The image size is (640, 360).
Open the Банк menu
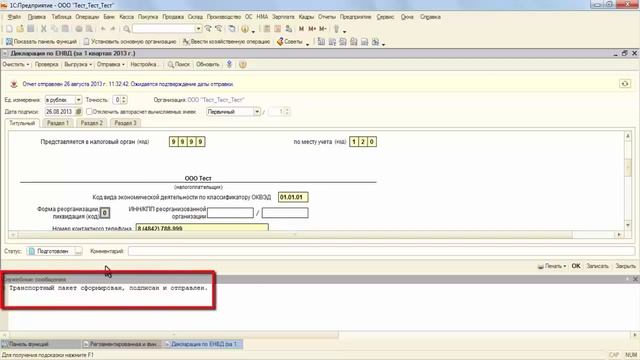tap(109, 17)
